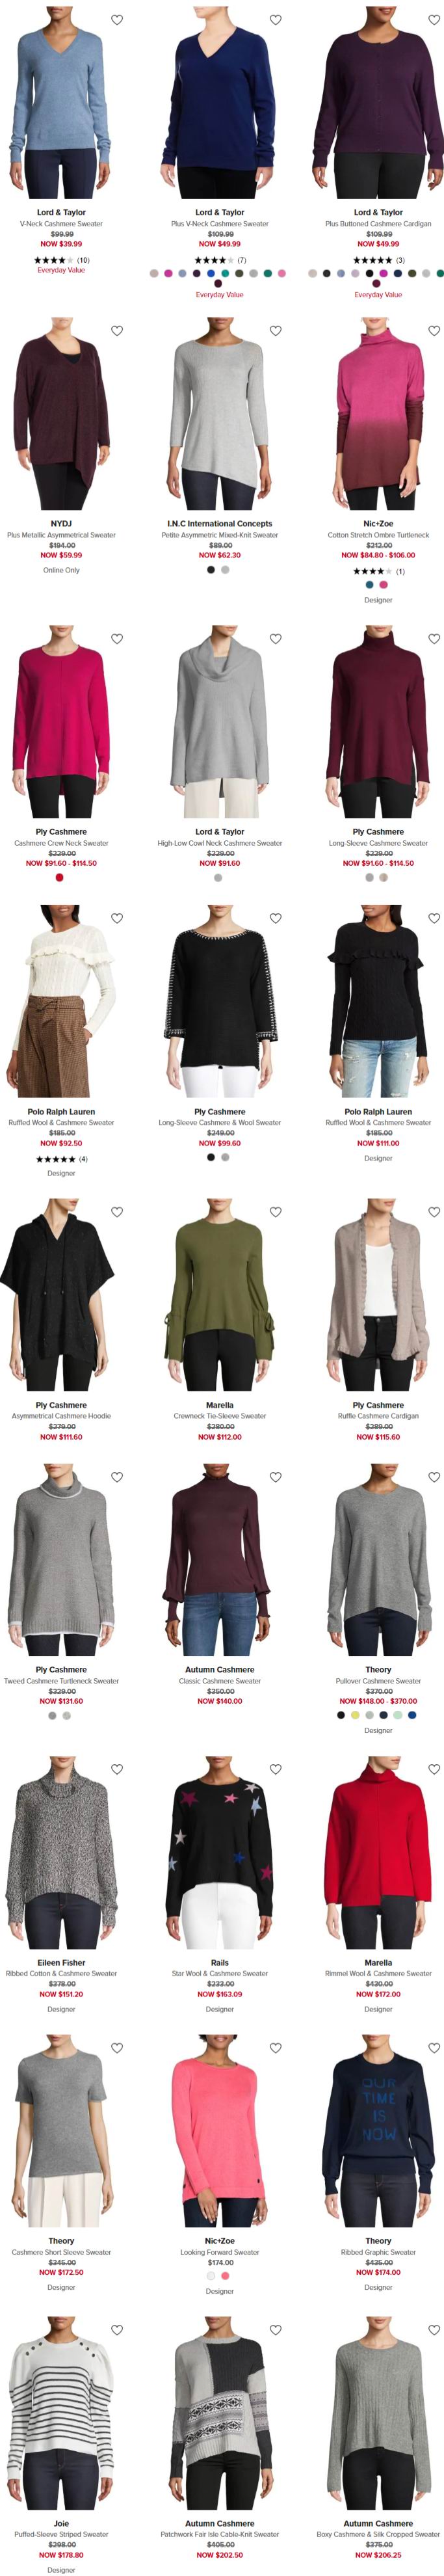Click Patchwork Fair Isle Cable-Knit Sweater title
Image resolution: width=444 pixels, height=2576 pixels.
pos(220,2534)
